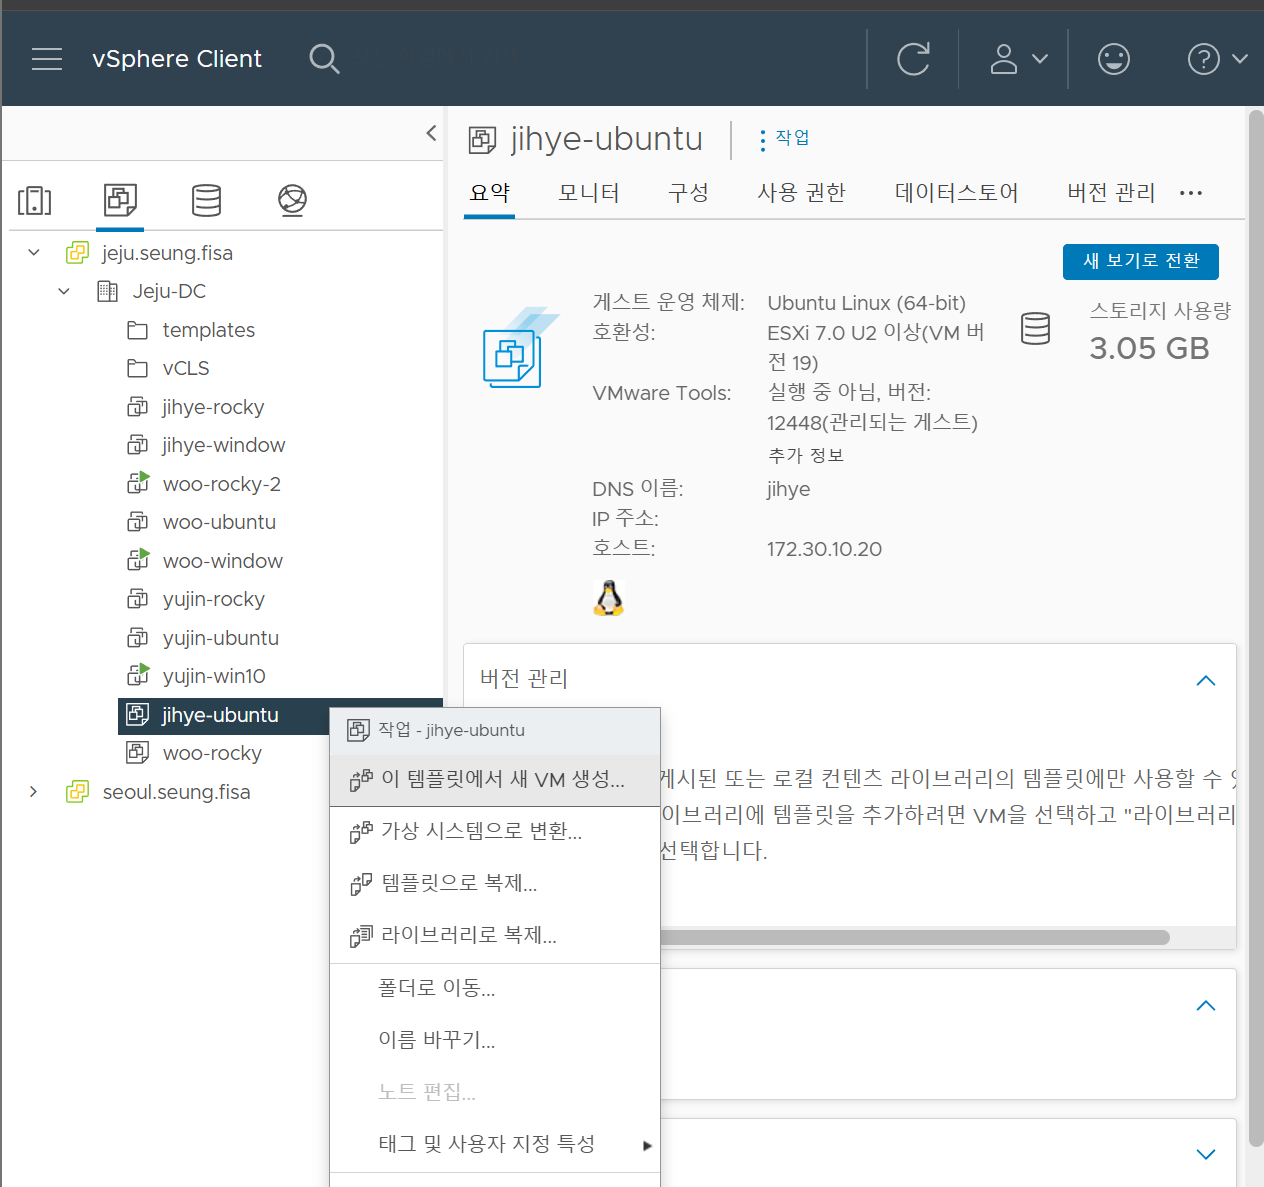Choose 라이브러리로 복제
This screenshot has height=1187, width=1264.
[495, 936]
